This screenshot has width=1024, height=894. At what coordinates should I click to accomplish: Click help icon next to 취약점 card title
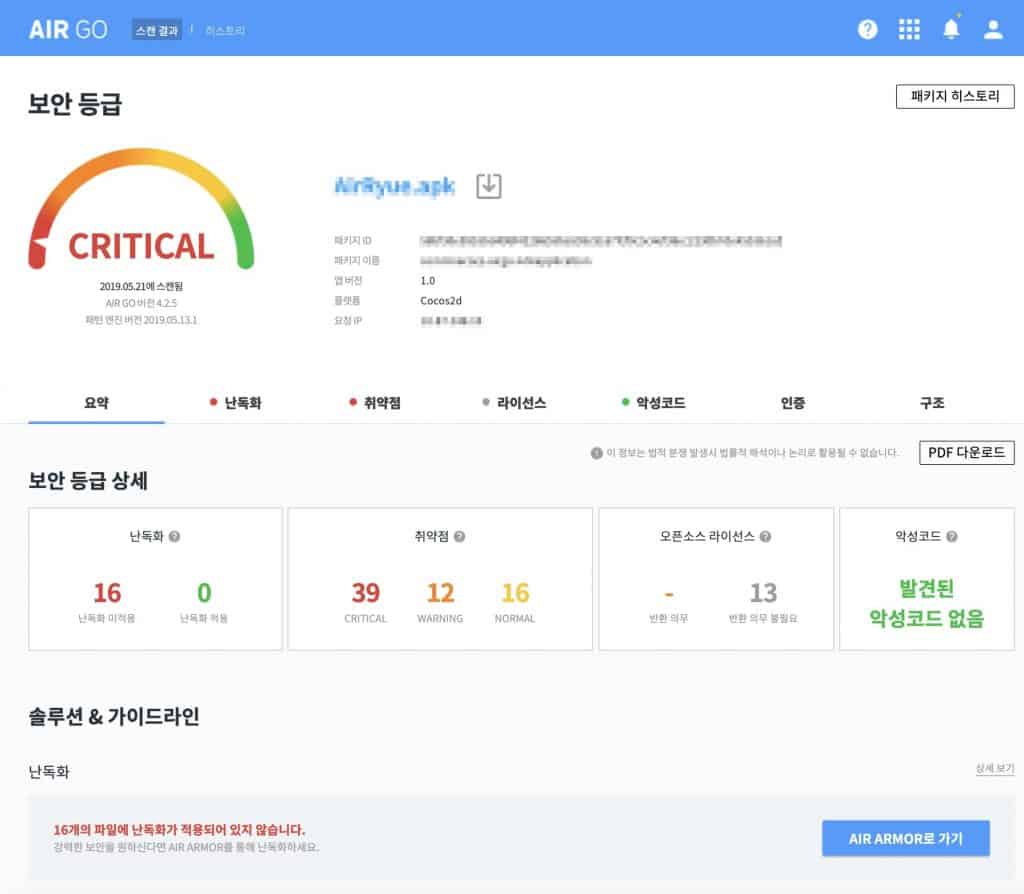tap(460, 537)
